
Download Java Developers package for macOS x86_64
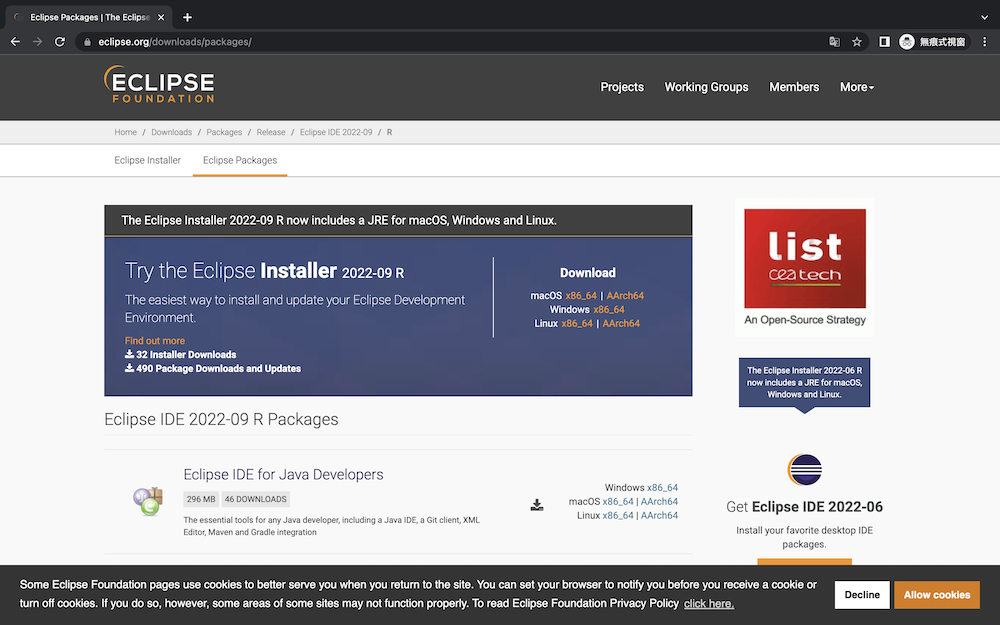pyautogui.click(x=618, y=501)
